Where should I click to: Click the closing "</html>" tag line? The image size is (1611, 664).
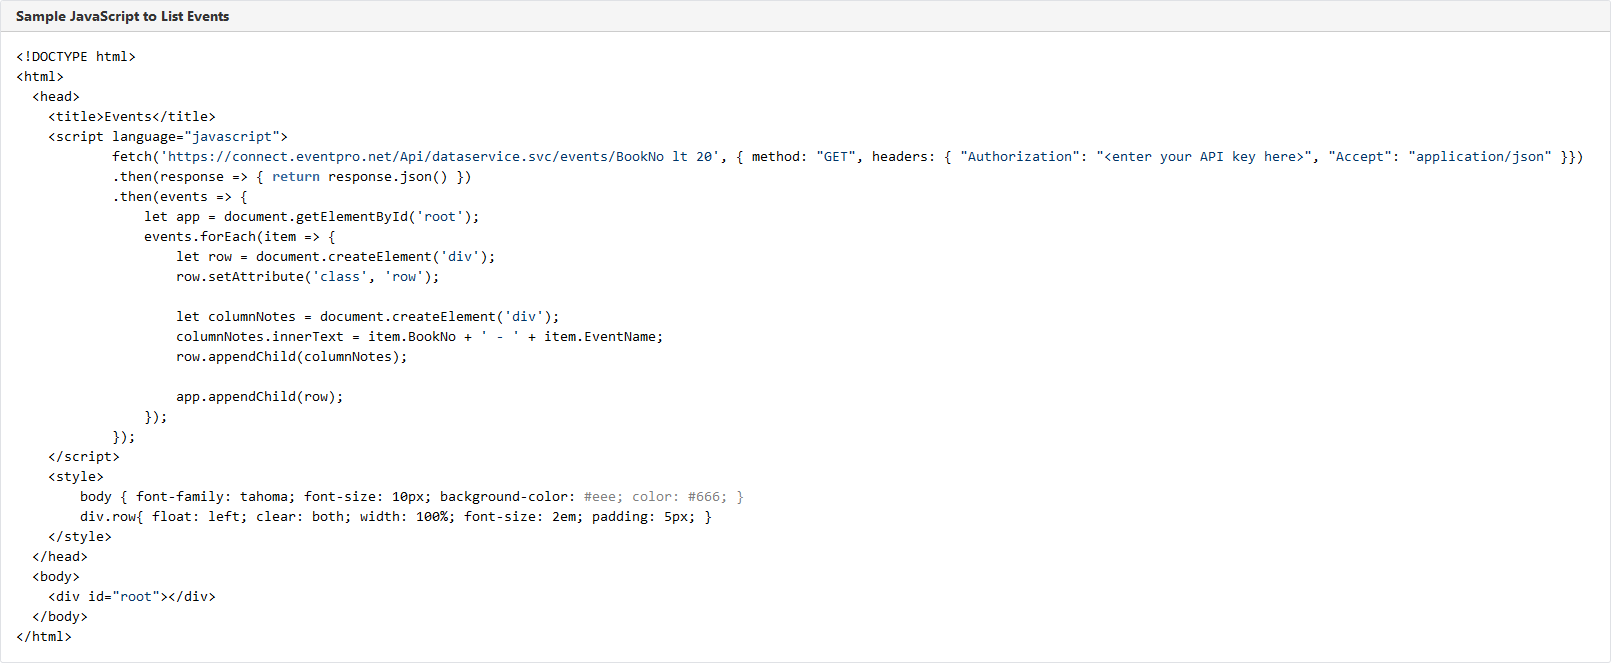[44, 637]
